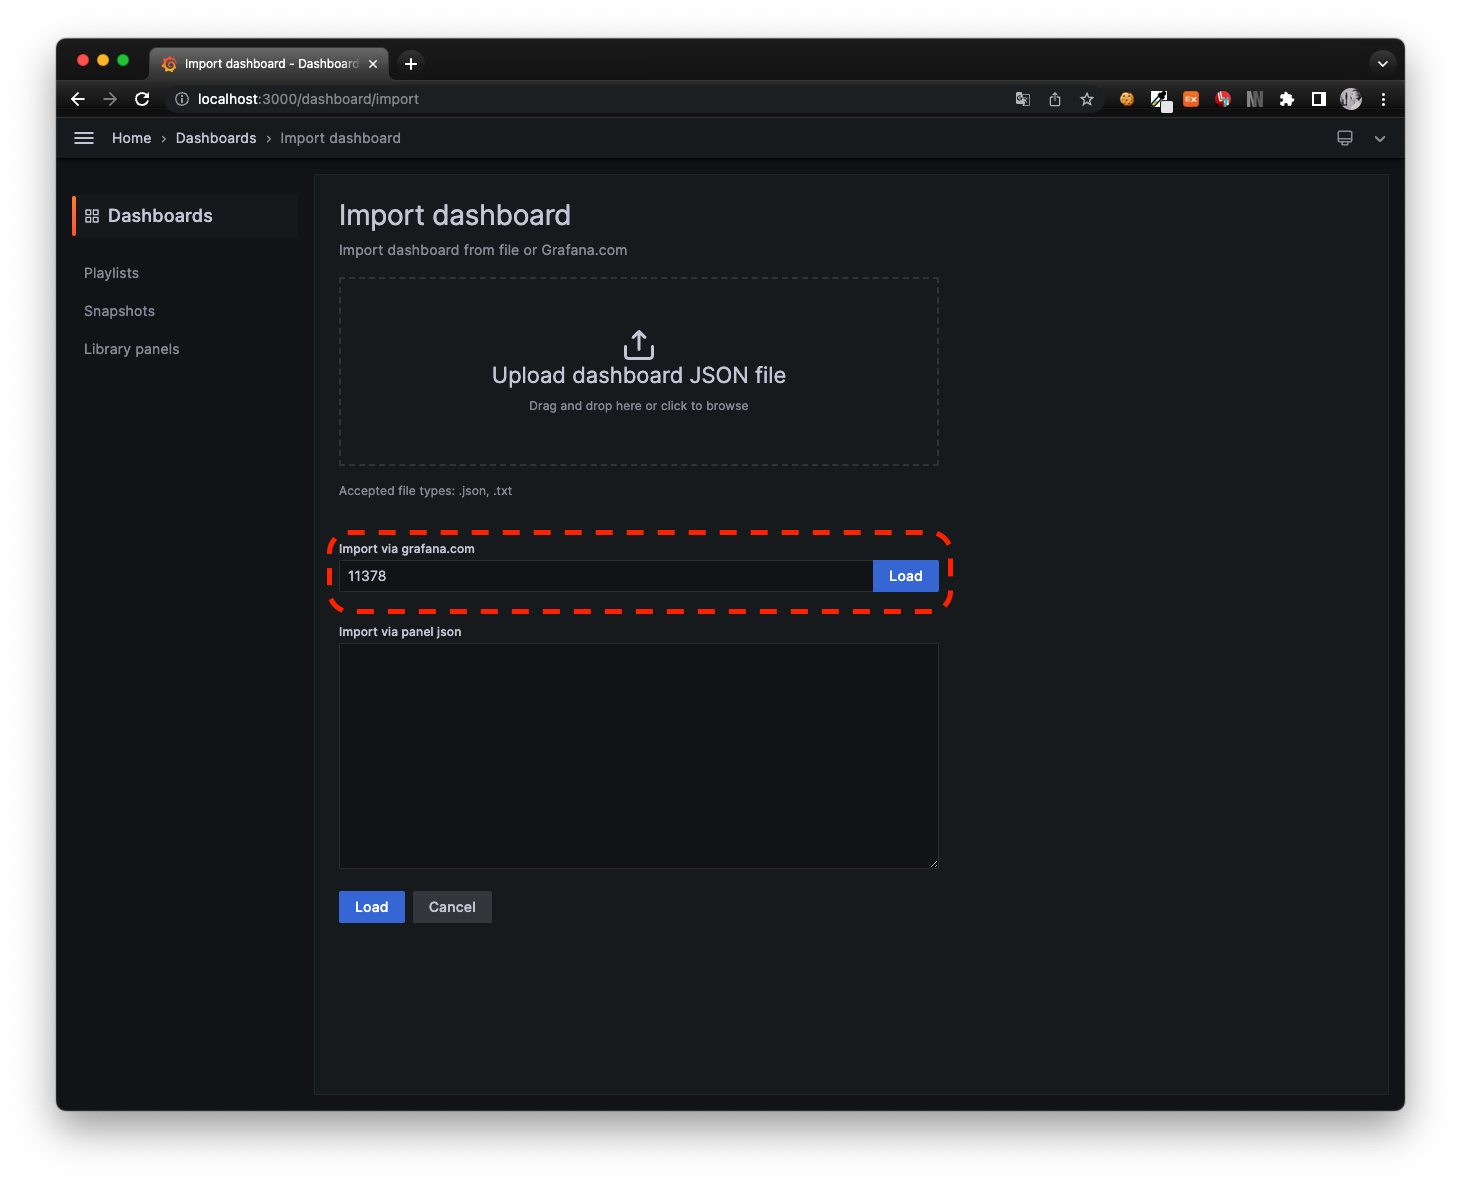The width and height of the screenshot is (1461, 1185).
Task: Click Load next to the 11378 field
Action: 906,576
